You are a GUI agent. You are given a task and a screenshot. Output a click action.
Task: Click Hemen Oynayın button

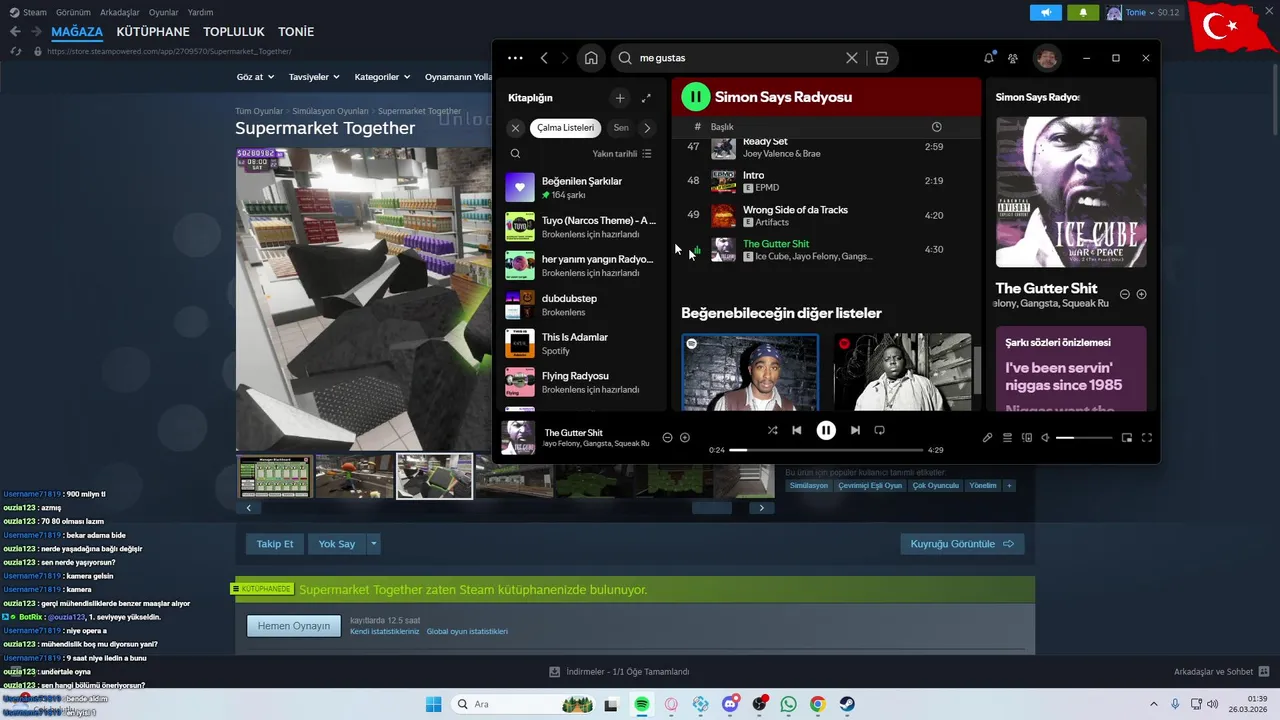coord(294,626)
